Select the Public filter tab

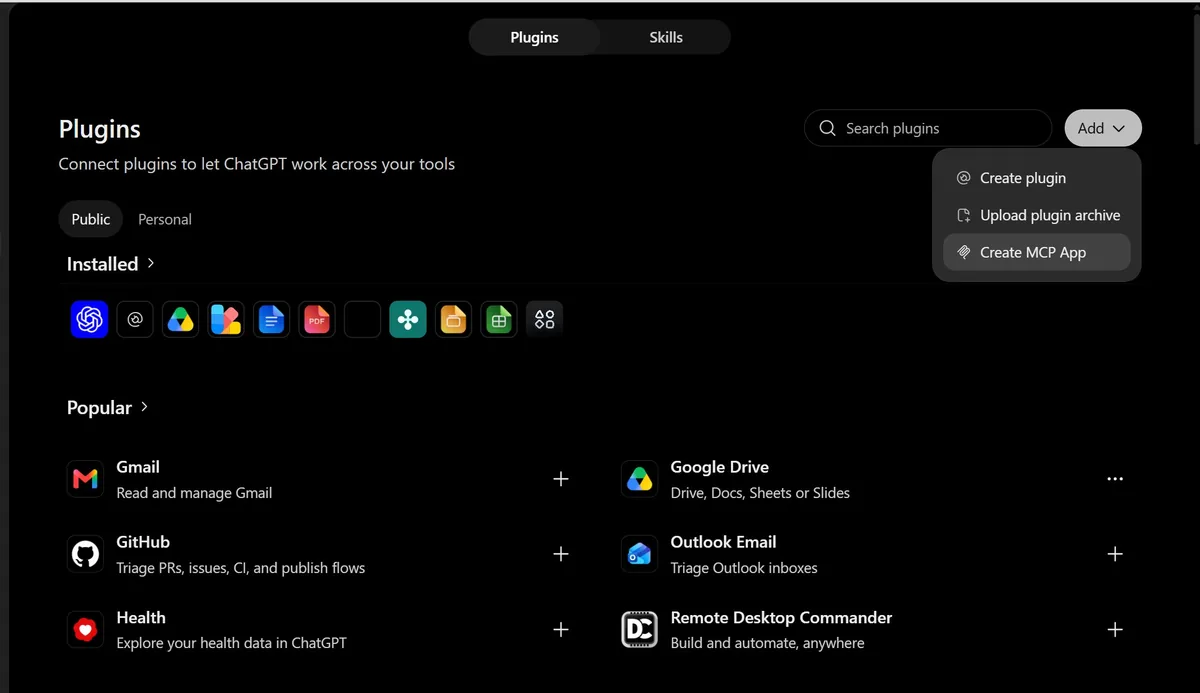click(x=91, y=219)
